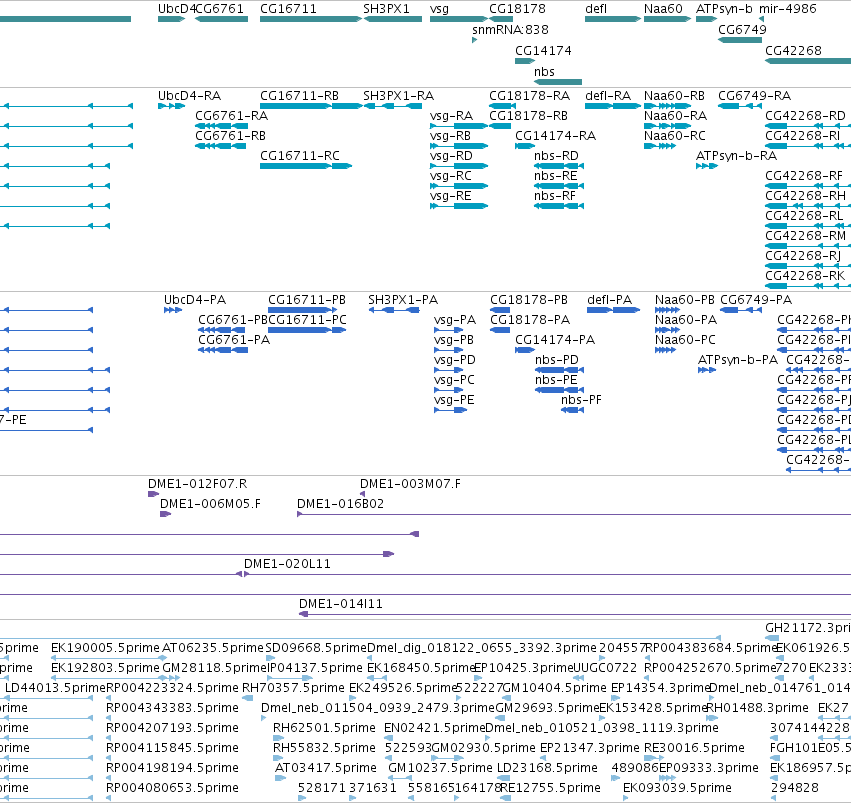Click the CG18178-RB transcript label
This screenshot has width=851, height=803.
[529, 116]
